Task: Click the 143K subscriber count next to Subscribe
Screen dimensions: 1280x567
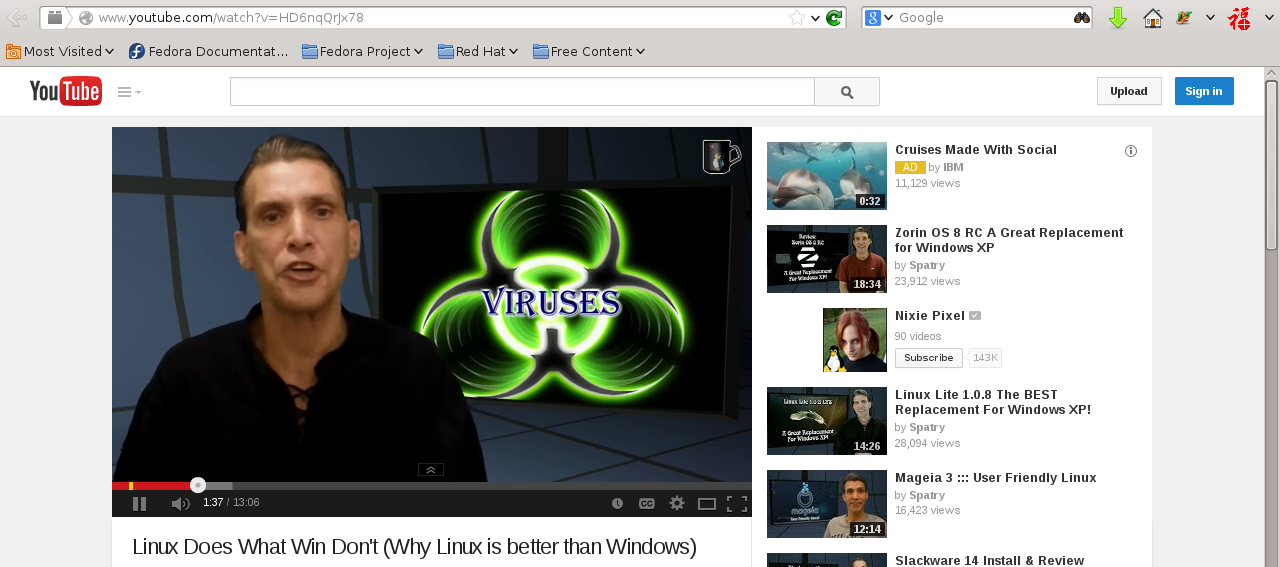Action: tap(985, 358)
